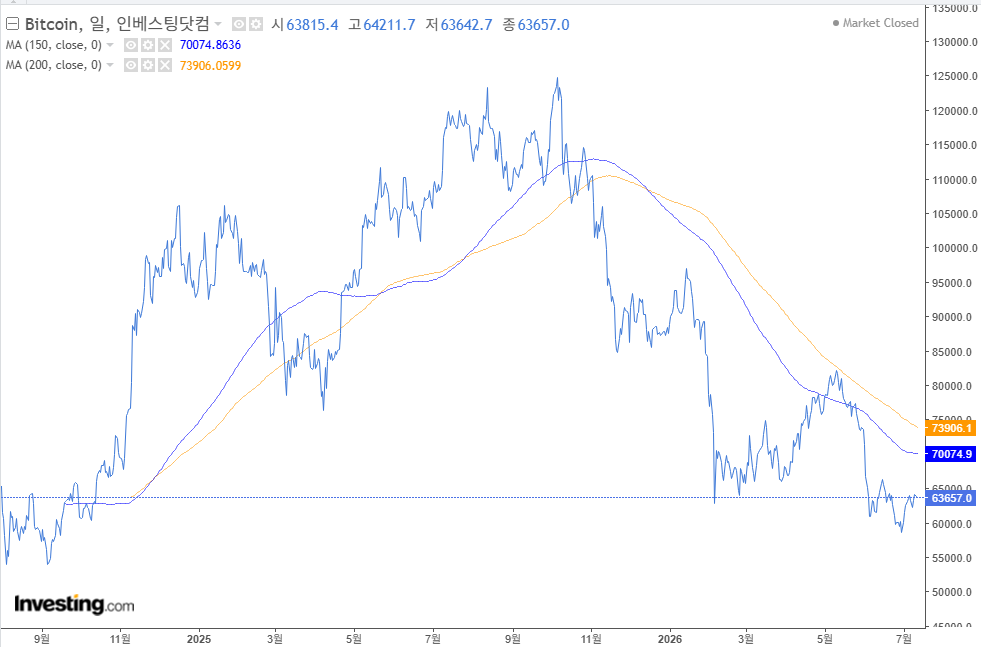Click the Market Closed status indicator
This screenshot has height=647, width=981.
click(875, 23)
